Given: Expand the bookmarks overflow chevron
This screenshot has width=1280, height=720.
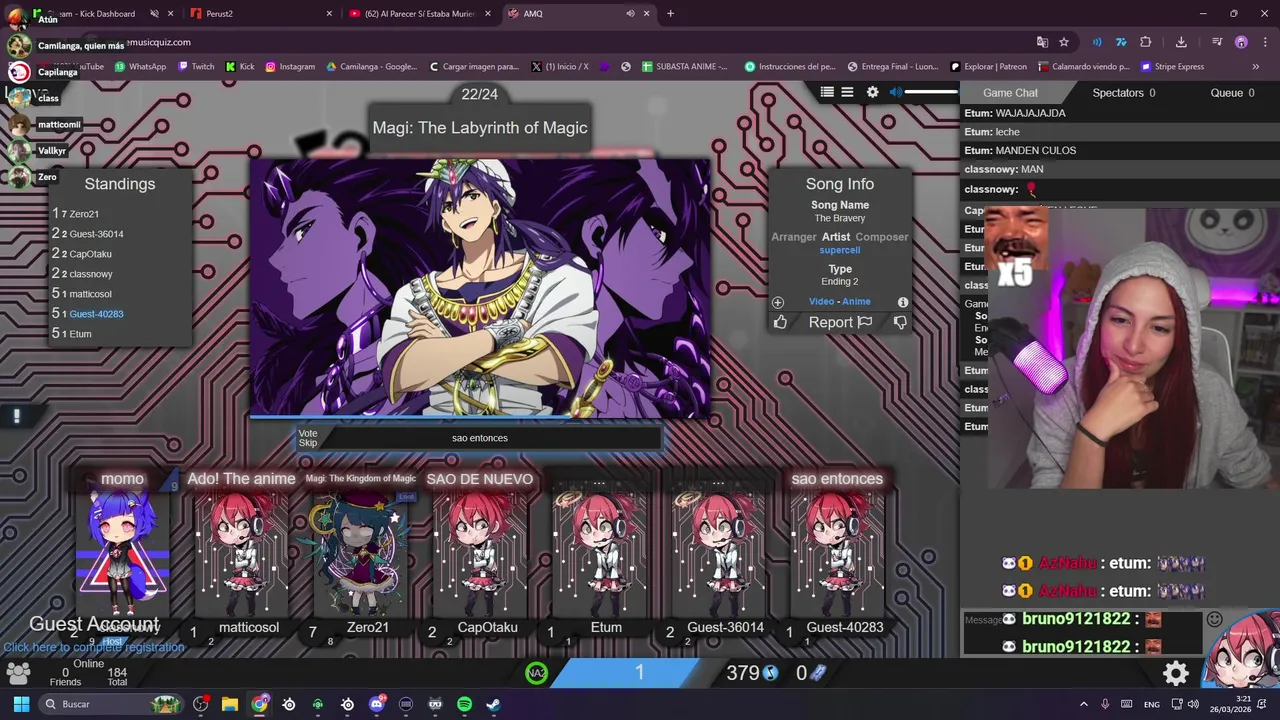Looking at the screenshot, I should [x=1255, y=67].
